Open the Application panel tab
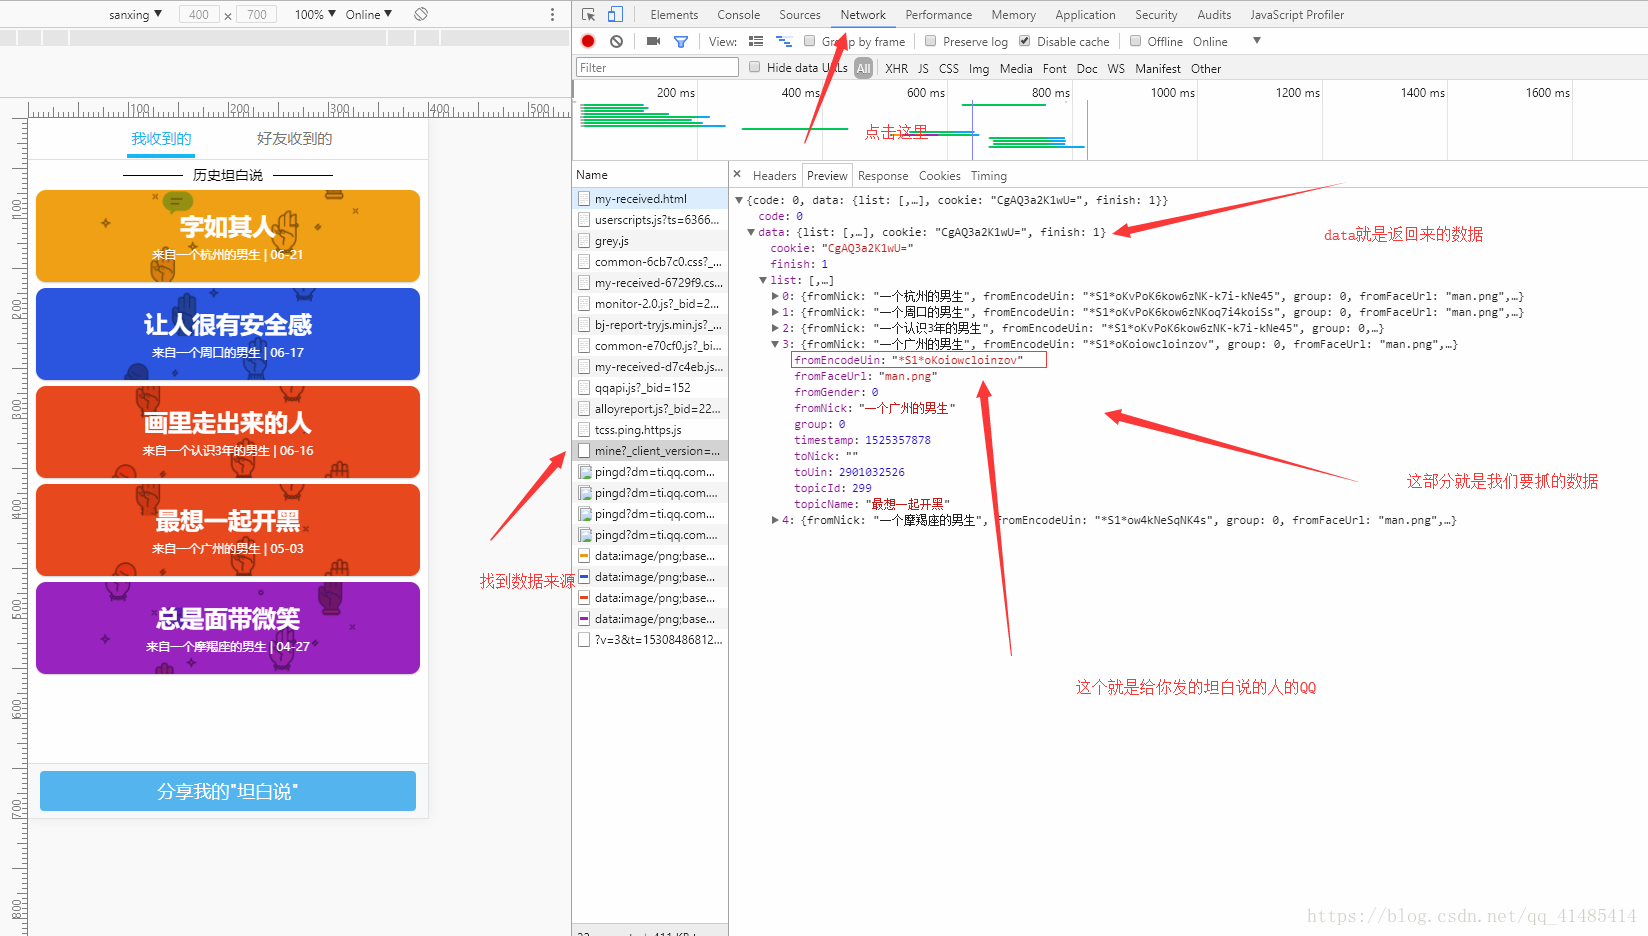The image size is (1648, 936). pyautogui.click(x=1085, y=15)
